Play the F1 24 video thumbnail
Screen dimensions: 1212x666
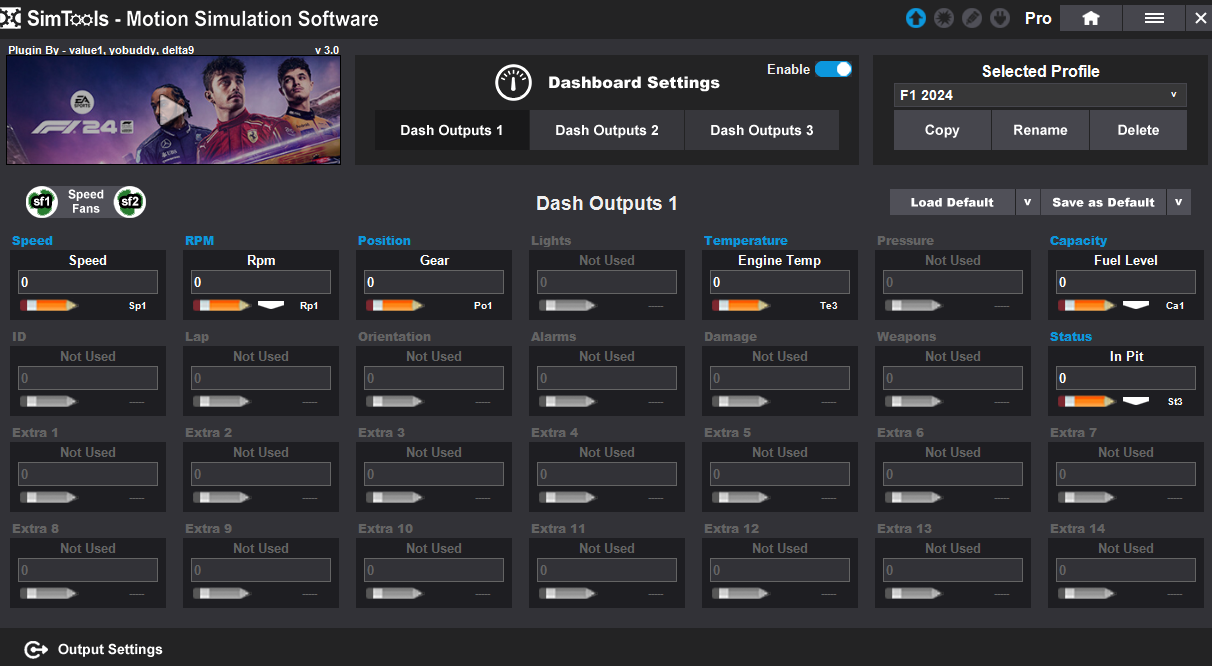pos(172,108)
